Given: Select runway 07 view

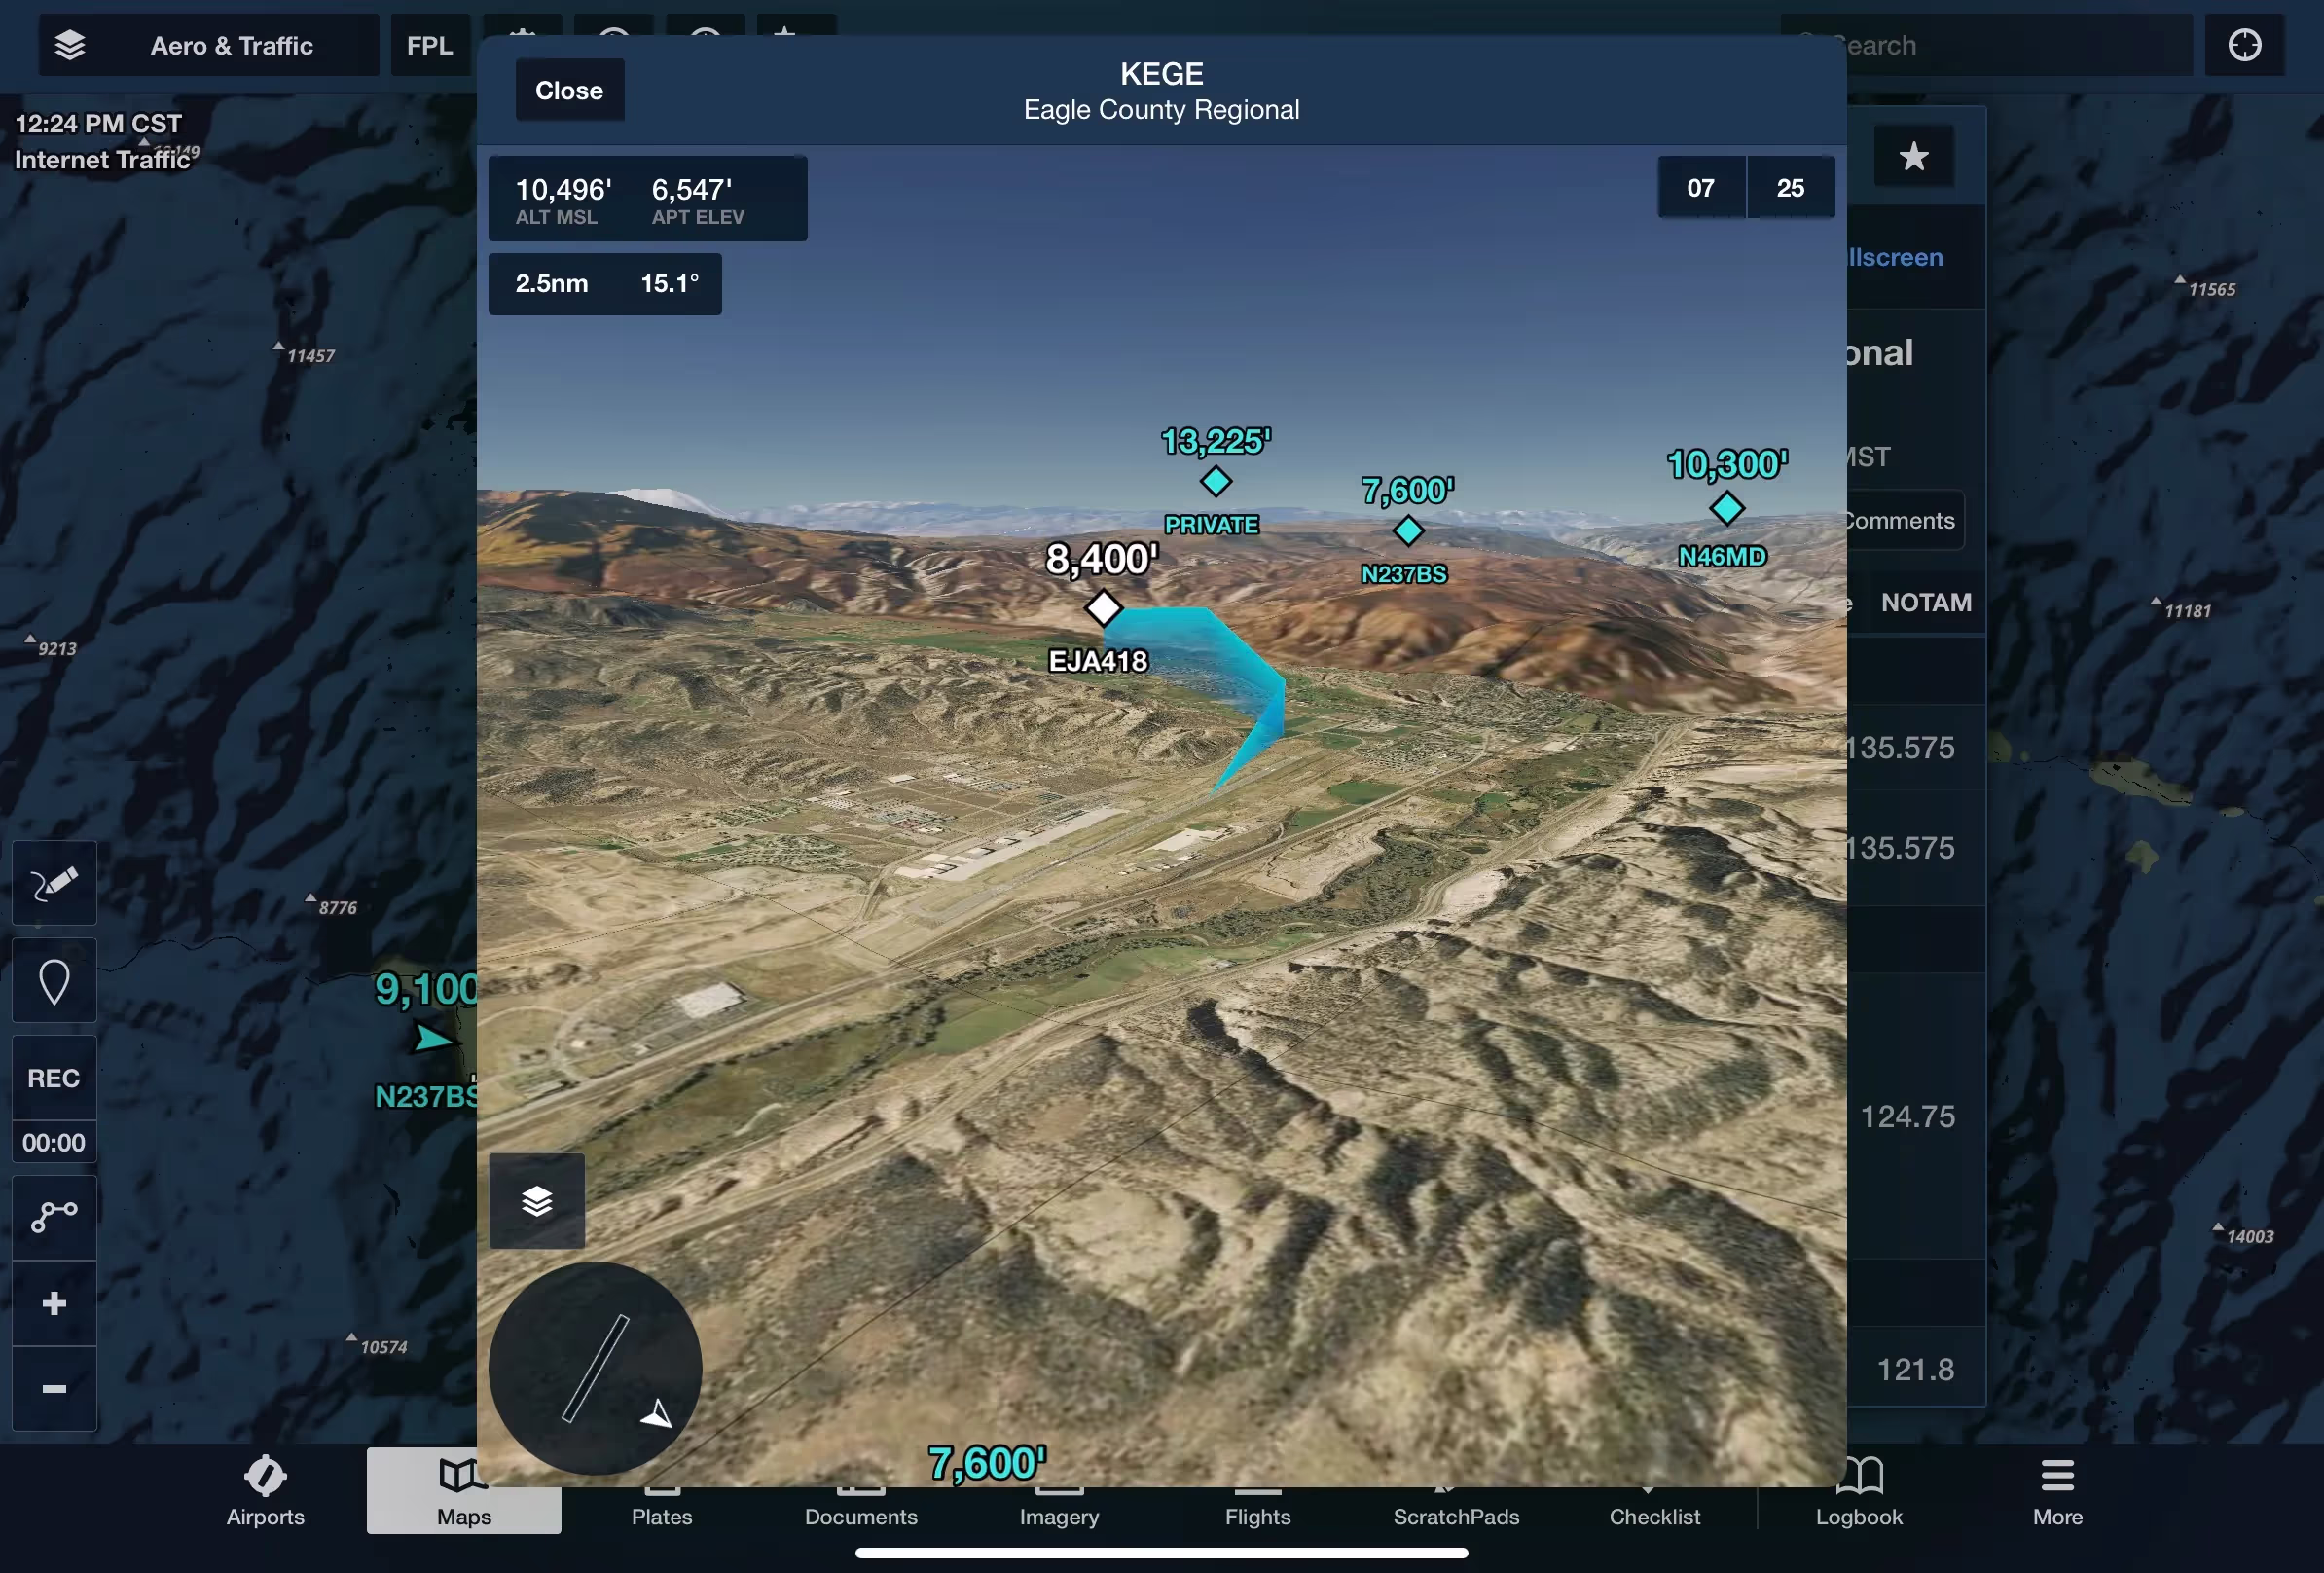Looking at the screenshot, I should coord(1701,187).
